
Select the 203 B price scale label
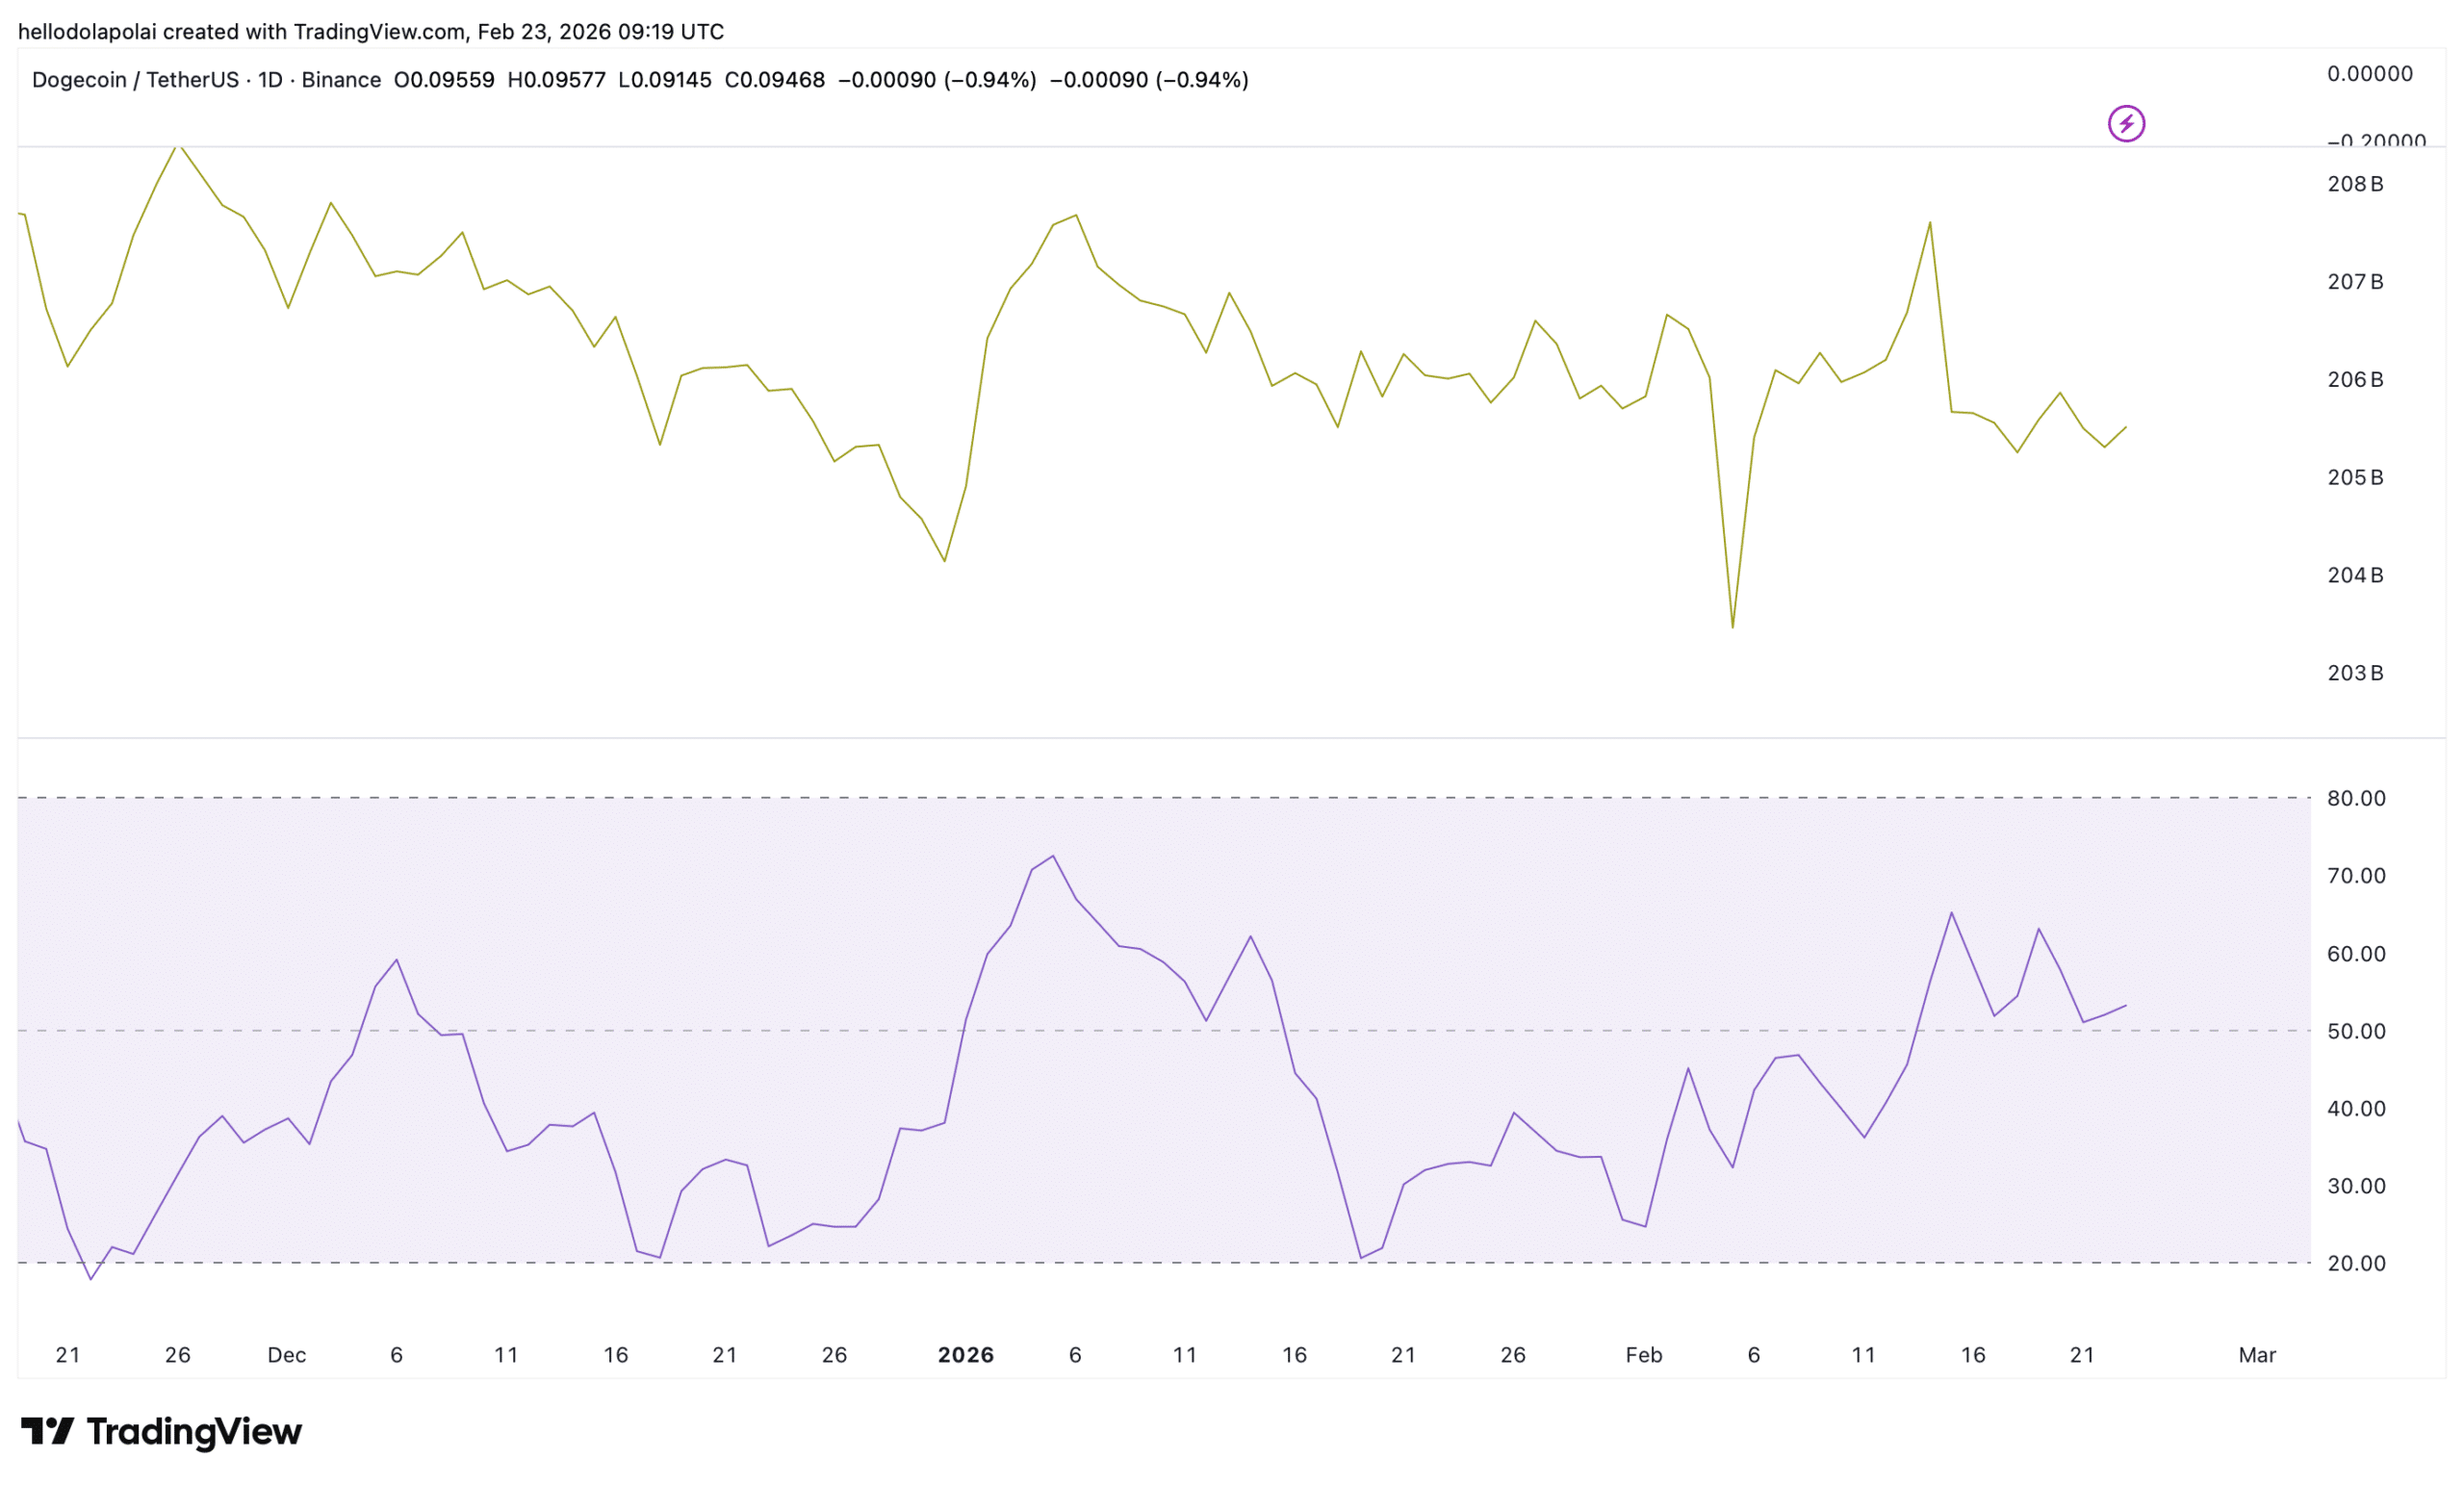pos(2355,673)
